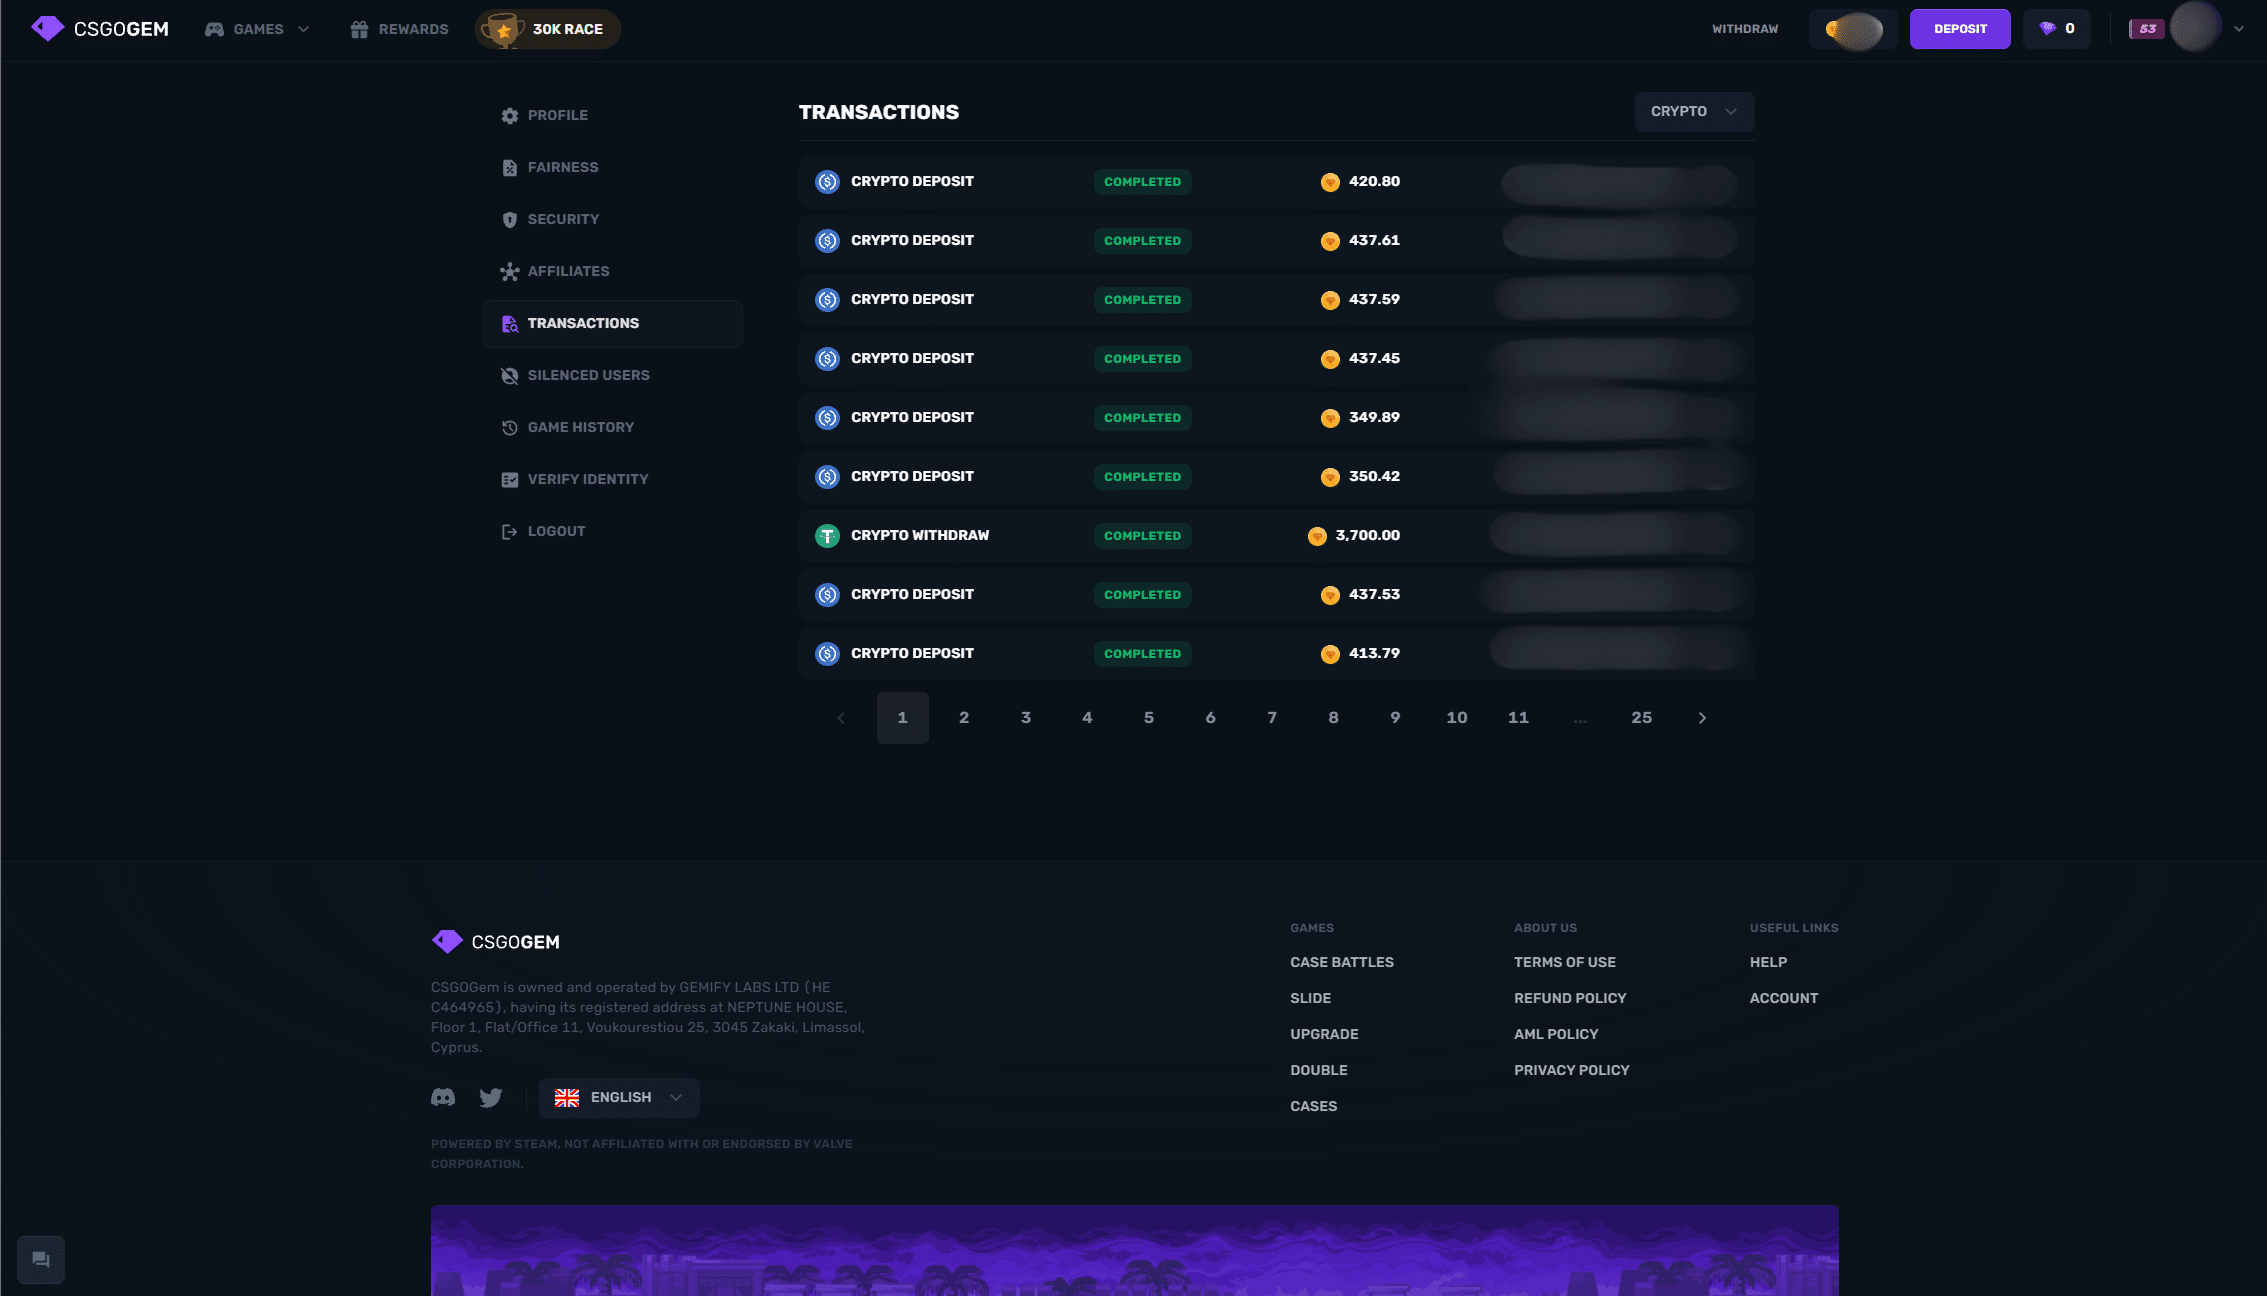Open the Affiliates section

click(x=612, y=271)
